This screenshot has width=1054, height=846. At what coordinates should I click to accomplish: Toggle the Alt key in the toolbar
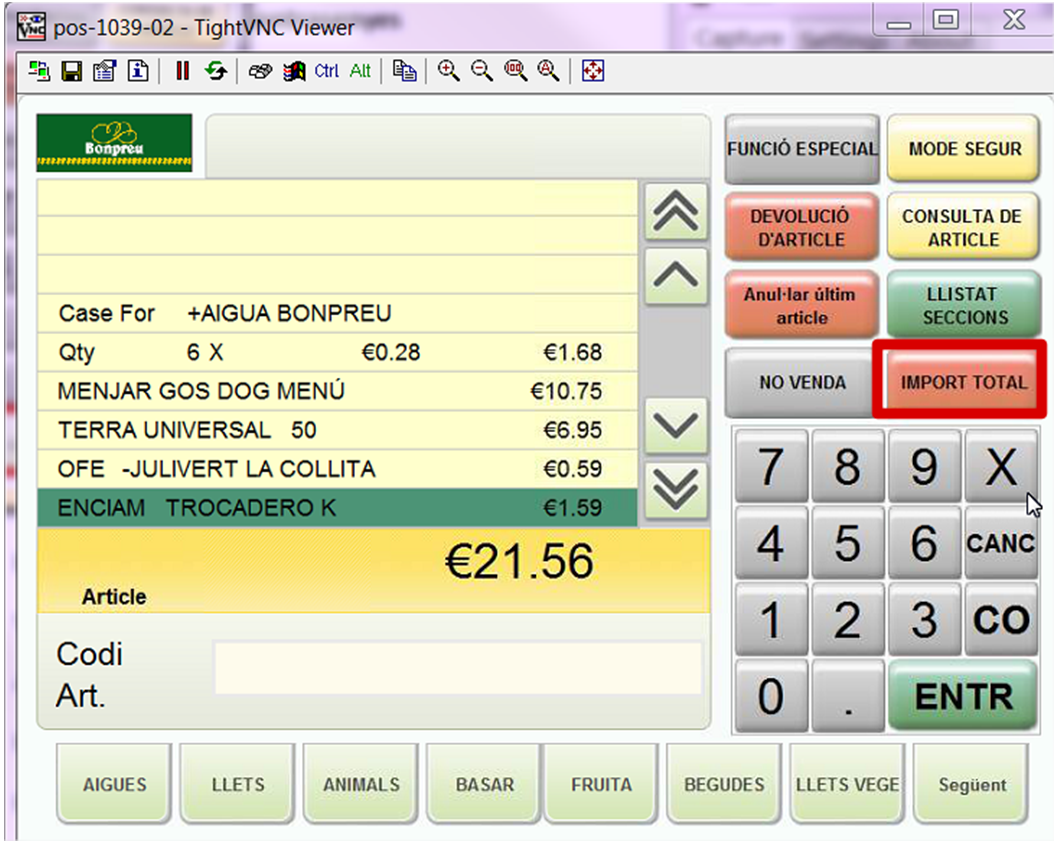click(360, 72)
